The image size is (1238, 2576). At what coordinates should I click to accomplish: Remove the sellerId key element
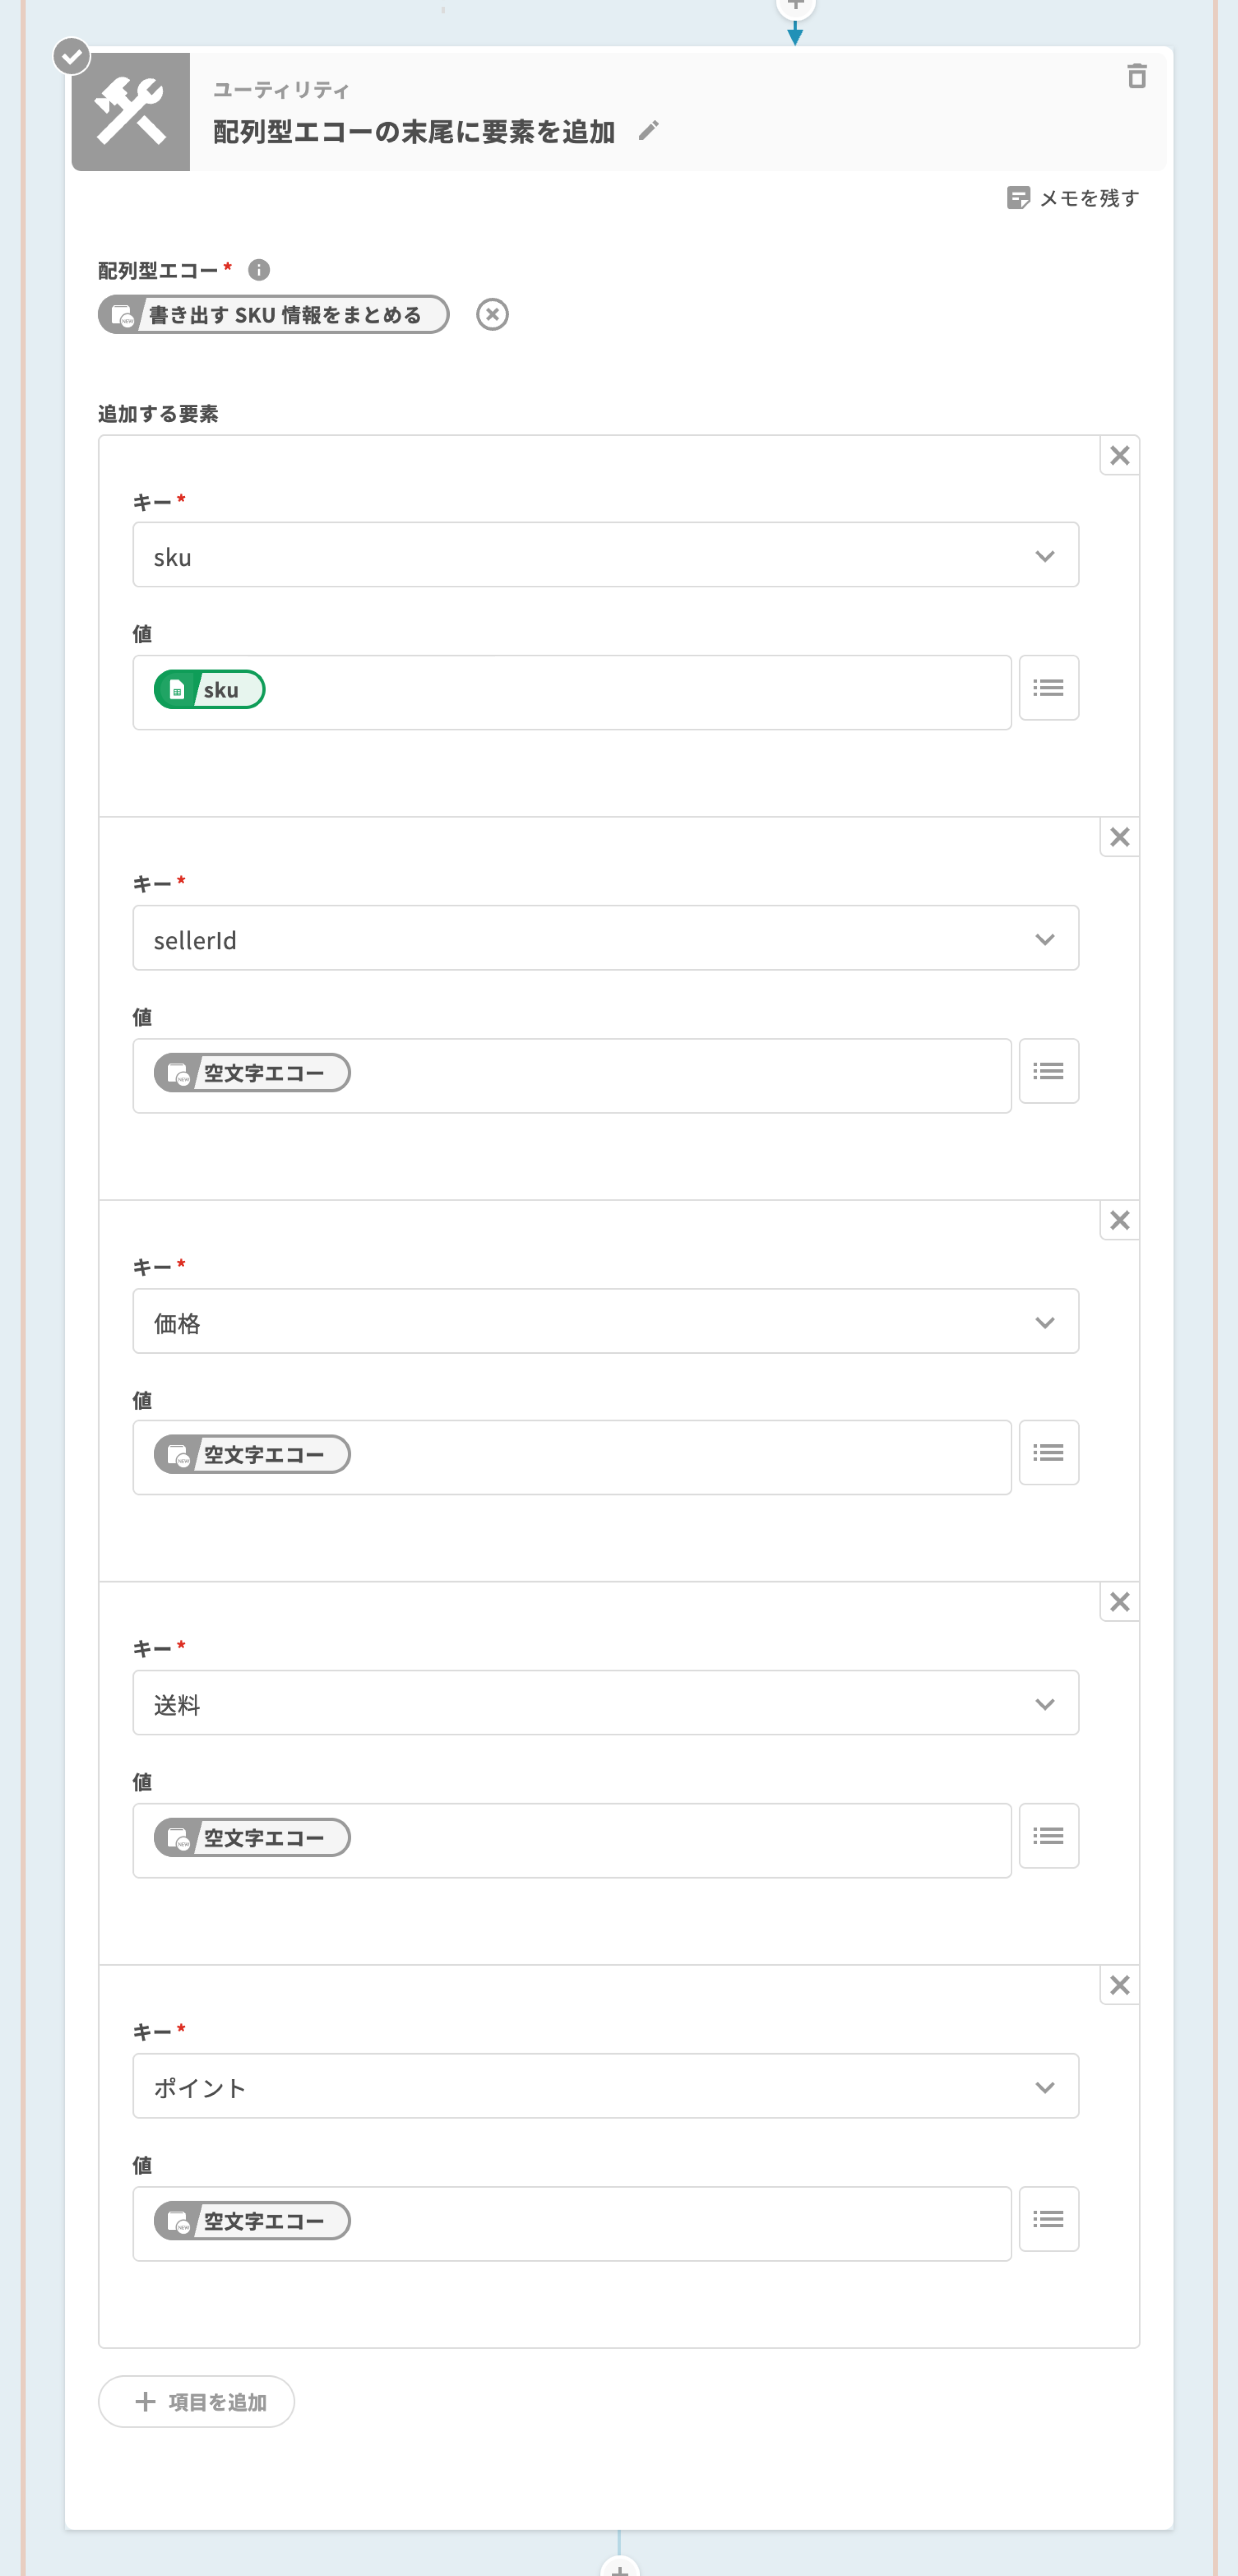(x=1119, y=838)
